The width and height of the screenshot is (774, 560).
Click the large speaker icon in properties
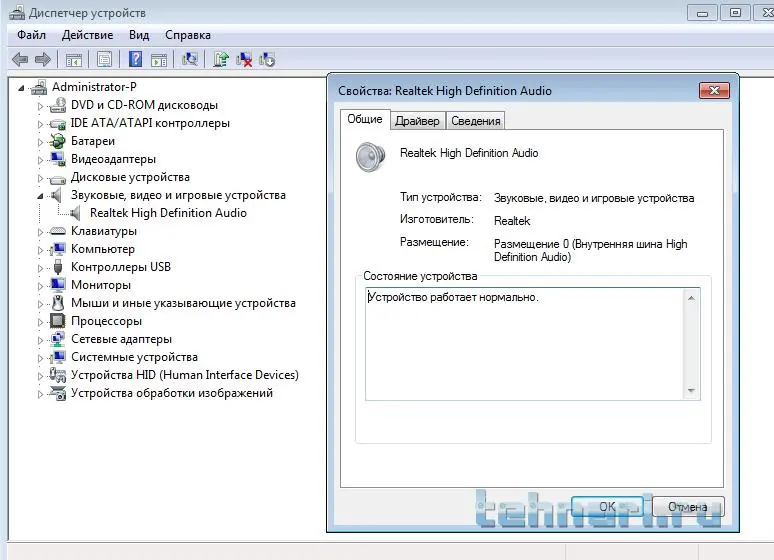370,157
